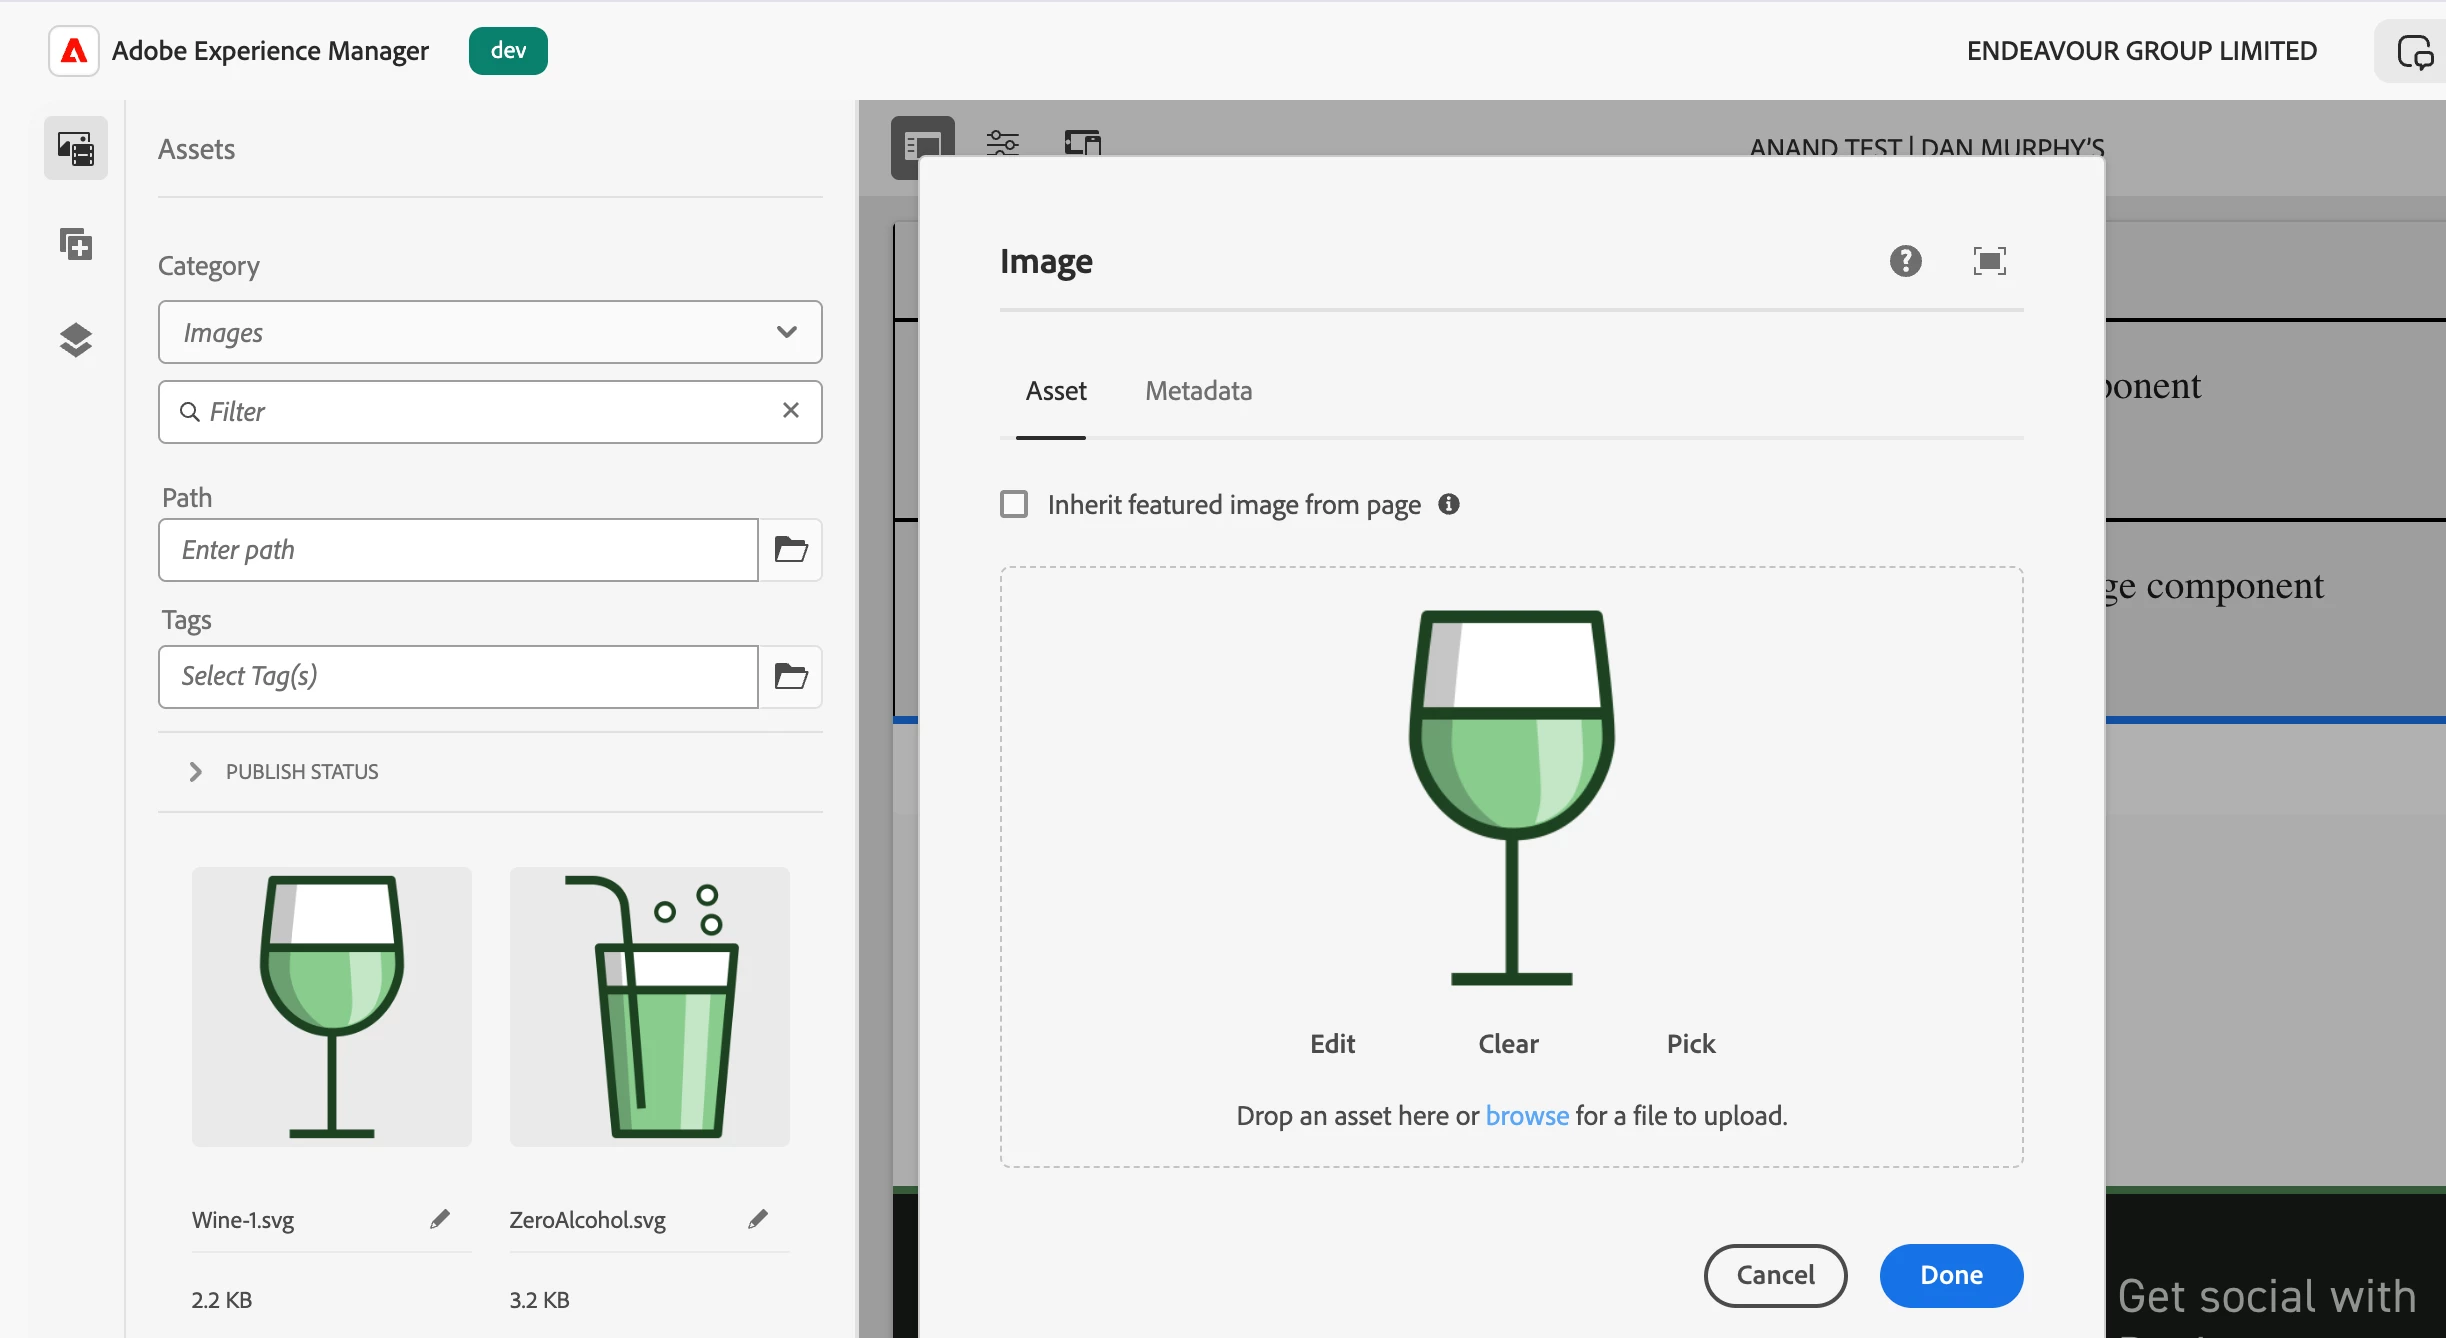
Task: Click the edit pencil for ZeroAlcohol.svg
Action: [x=758, y=1219]
